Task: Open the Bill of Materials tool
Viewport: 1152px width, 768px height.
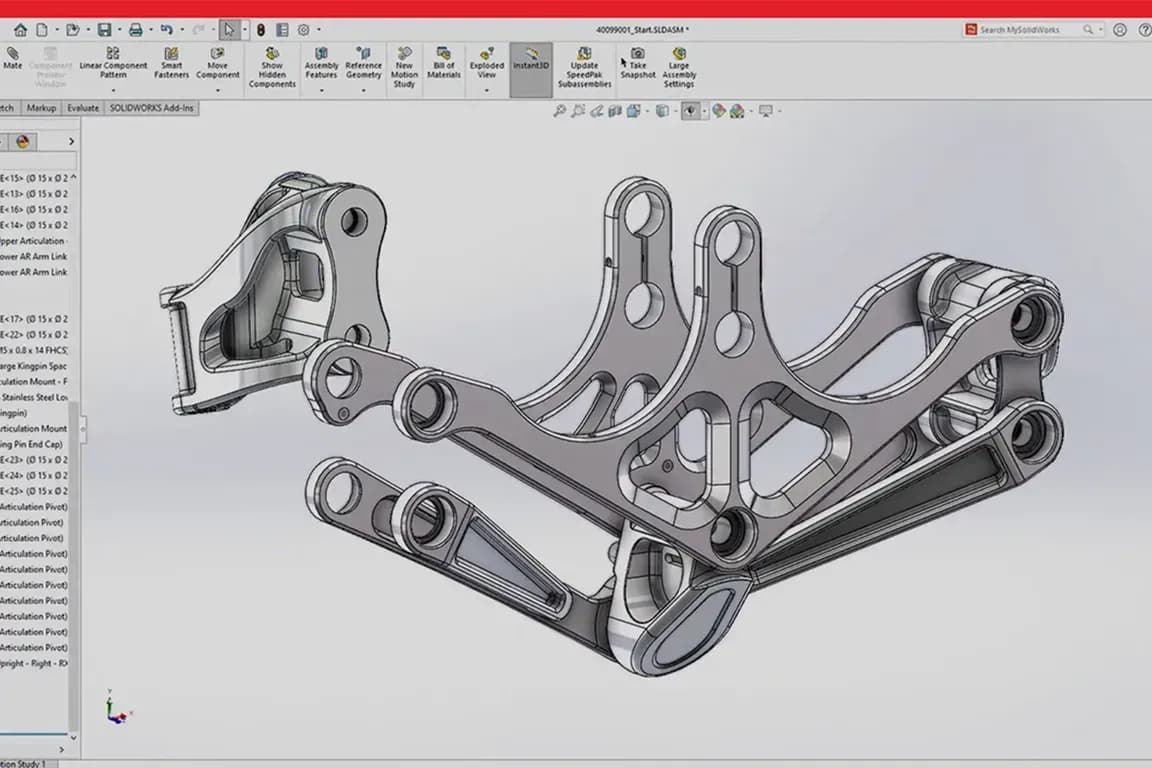Action: point(444,63)
